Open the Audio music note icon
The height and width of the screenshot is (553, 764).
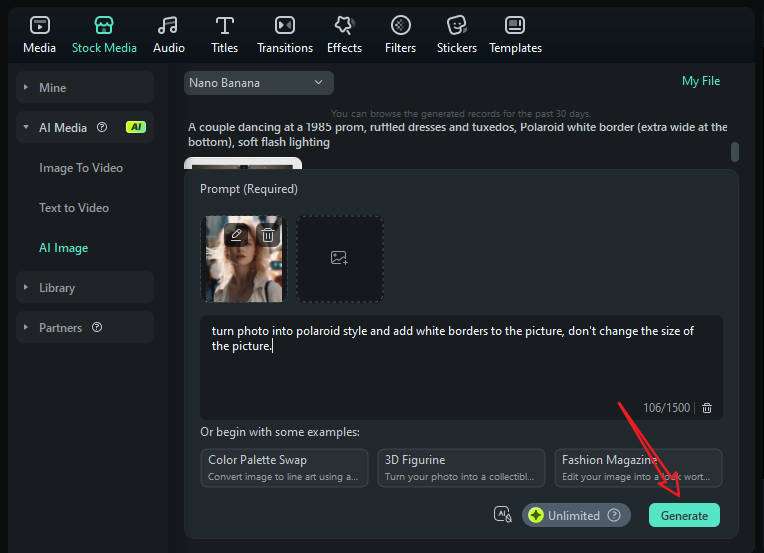tap(168, 25)
